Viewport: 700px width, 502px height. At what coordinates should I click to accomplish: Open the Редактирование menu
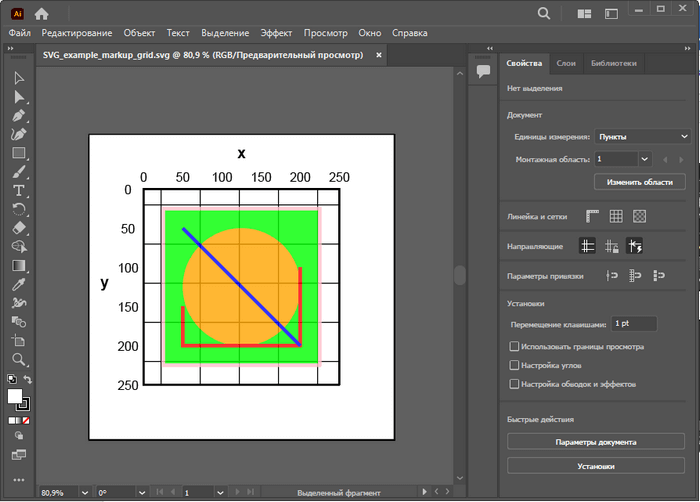(77, 33)
